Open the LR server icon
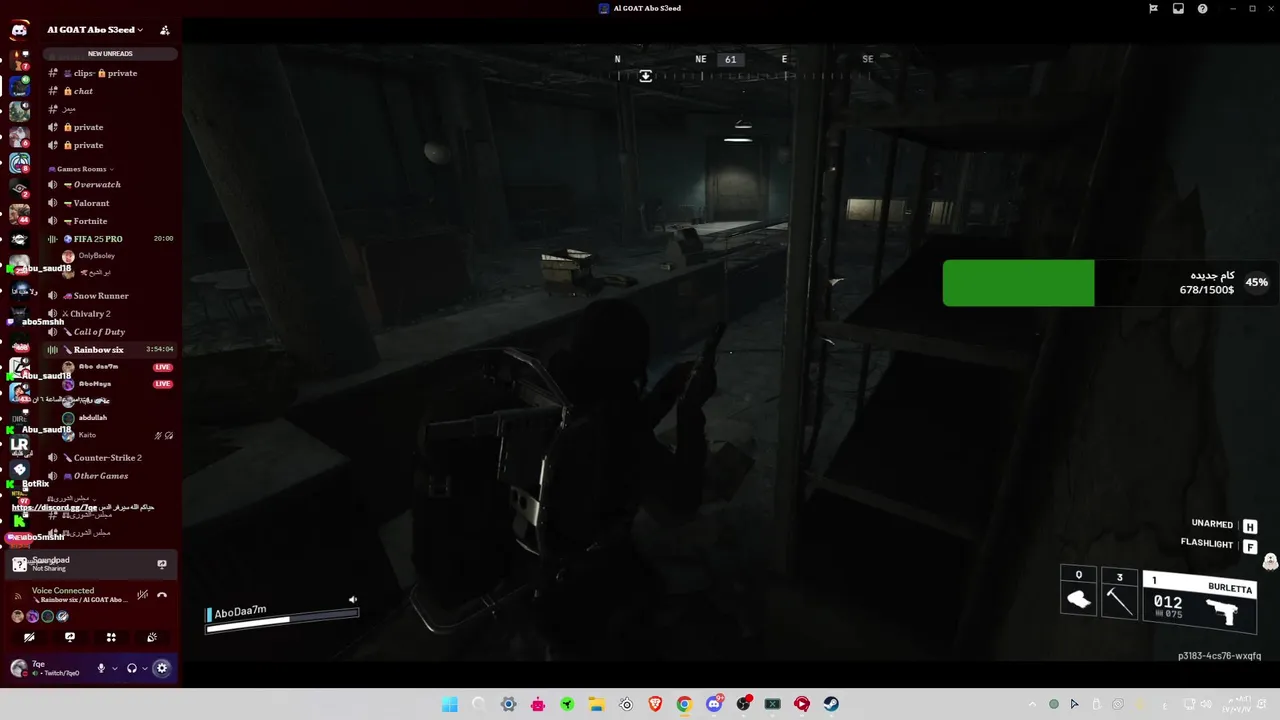Image resolution: width=1280 pixels, height=720 pixels. [x=19, y=444]
